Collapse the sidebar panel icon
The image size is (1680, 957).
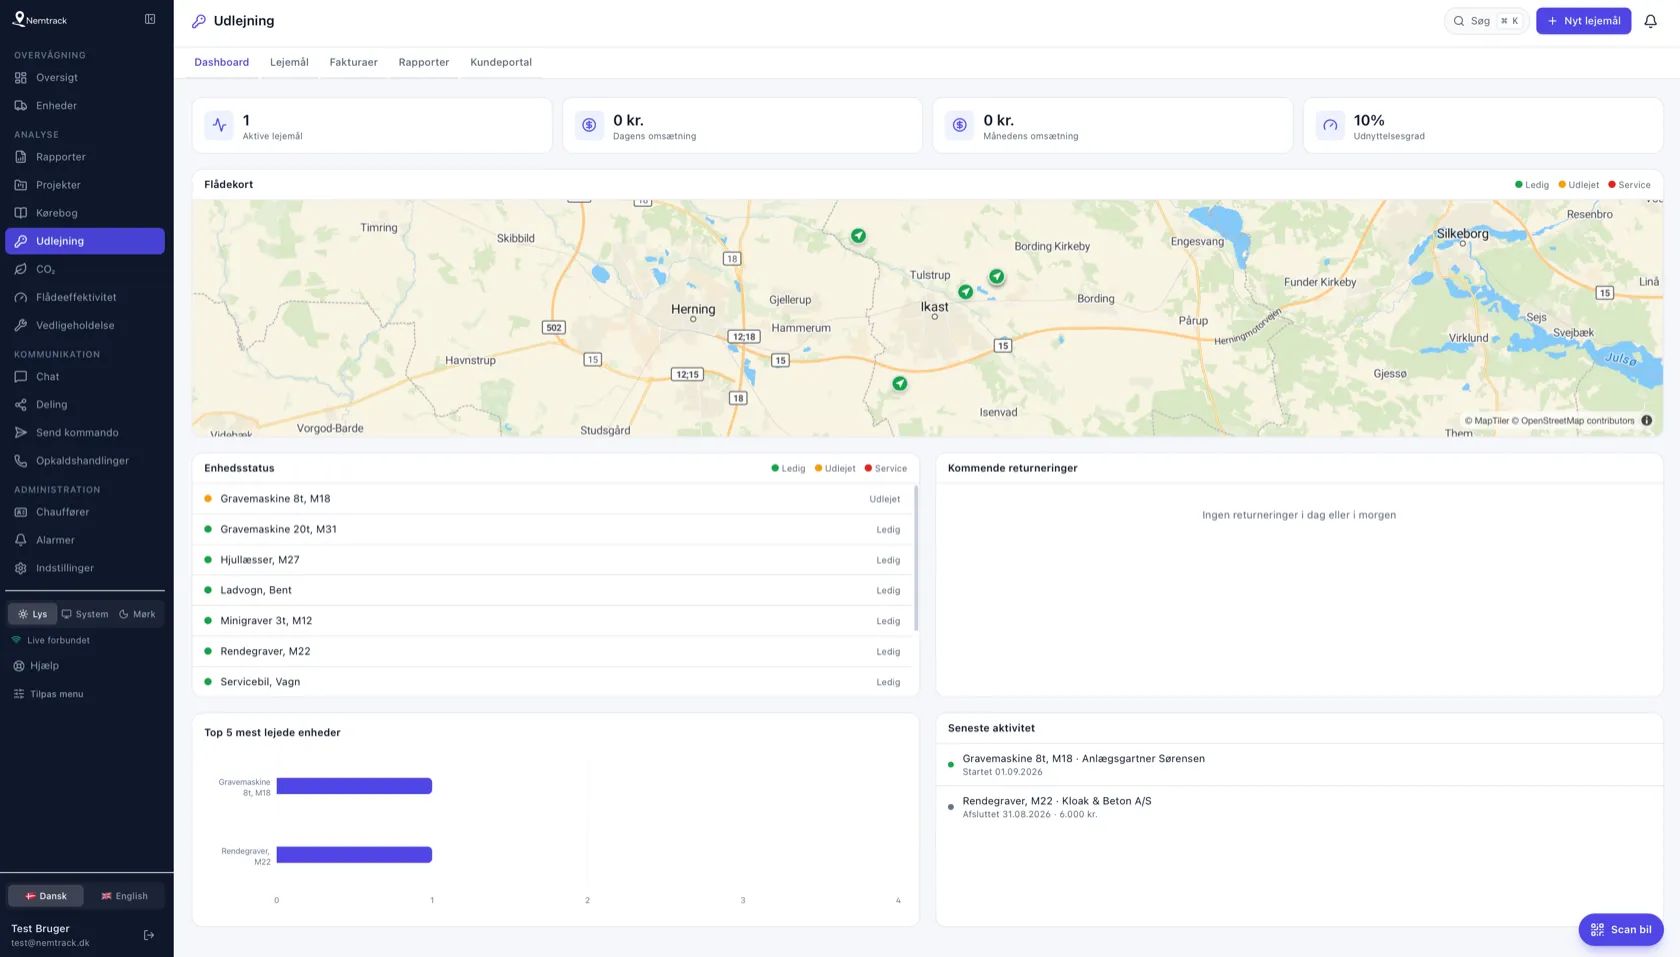[x=150, y=19]
